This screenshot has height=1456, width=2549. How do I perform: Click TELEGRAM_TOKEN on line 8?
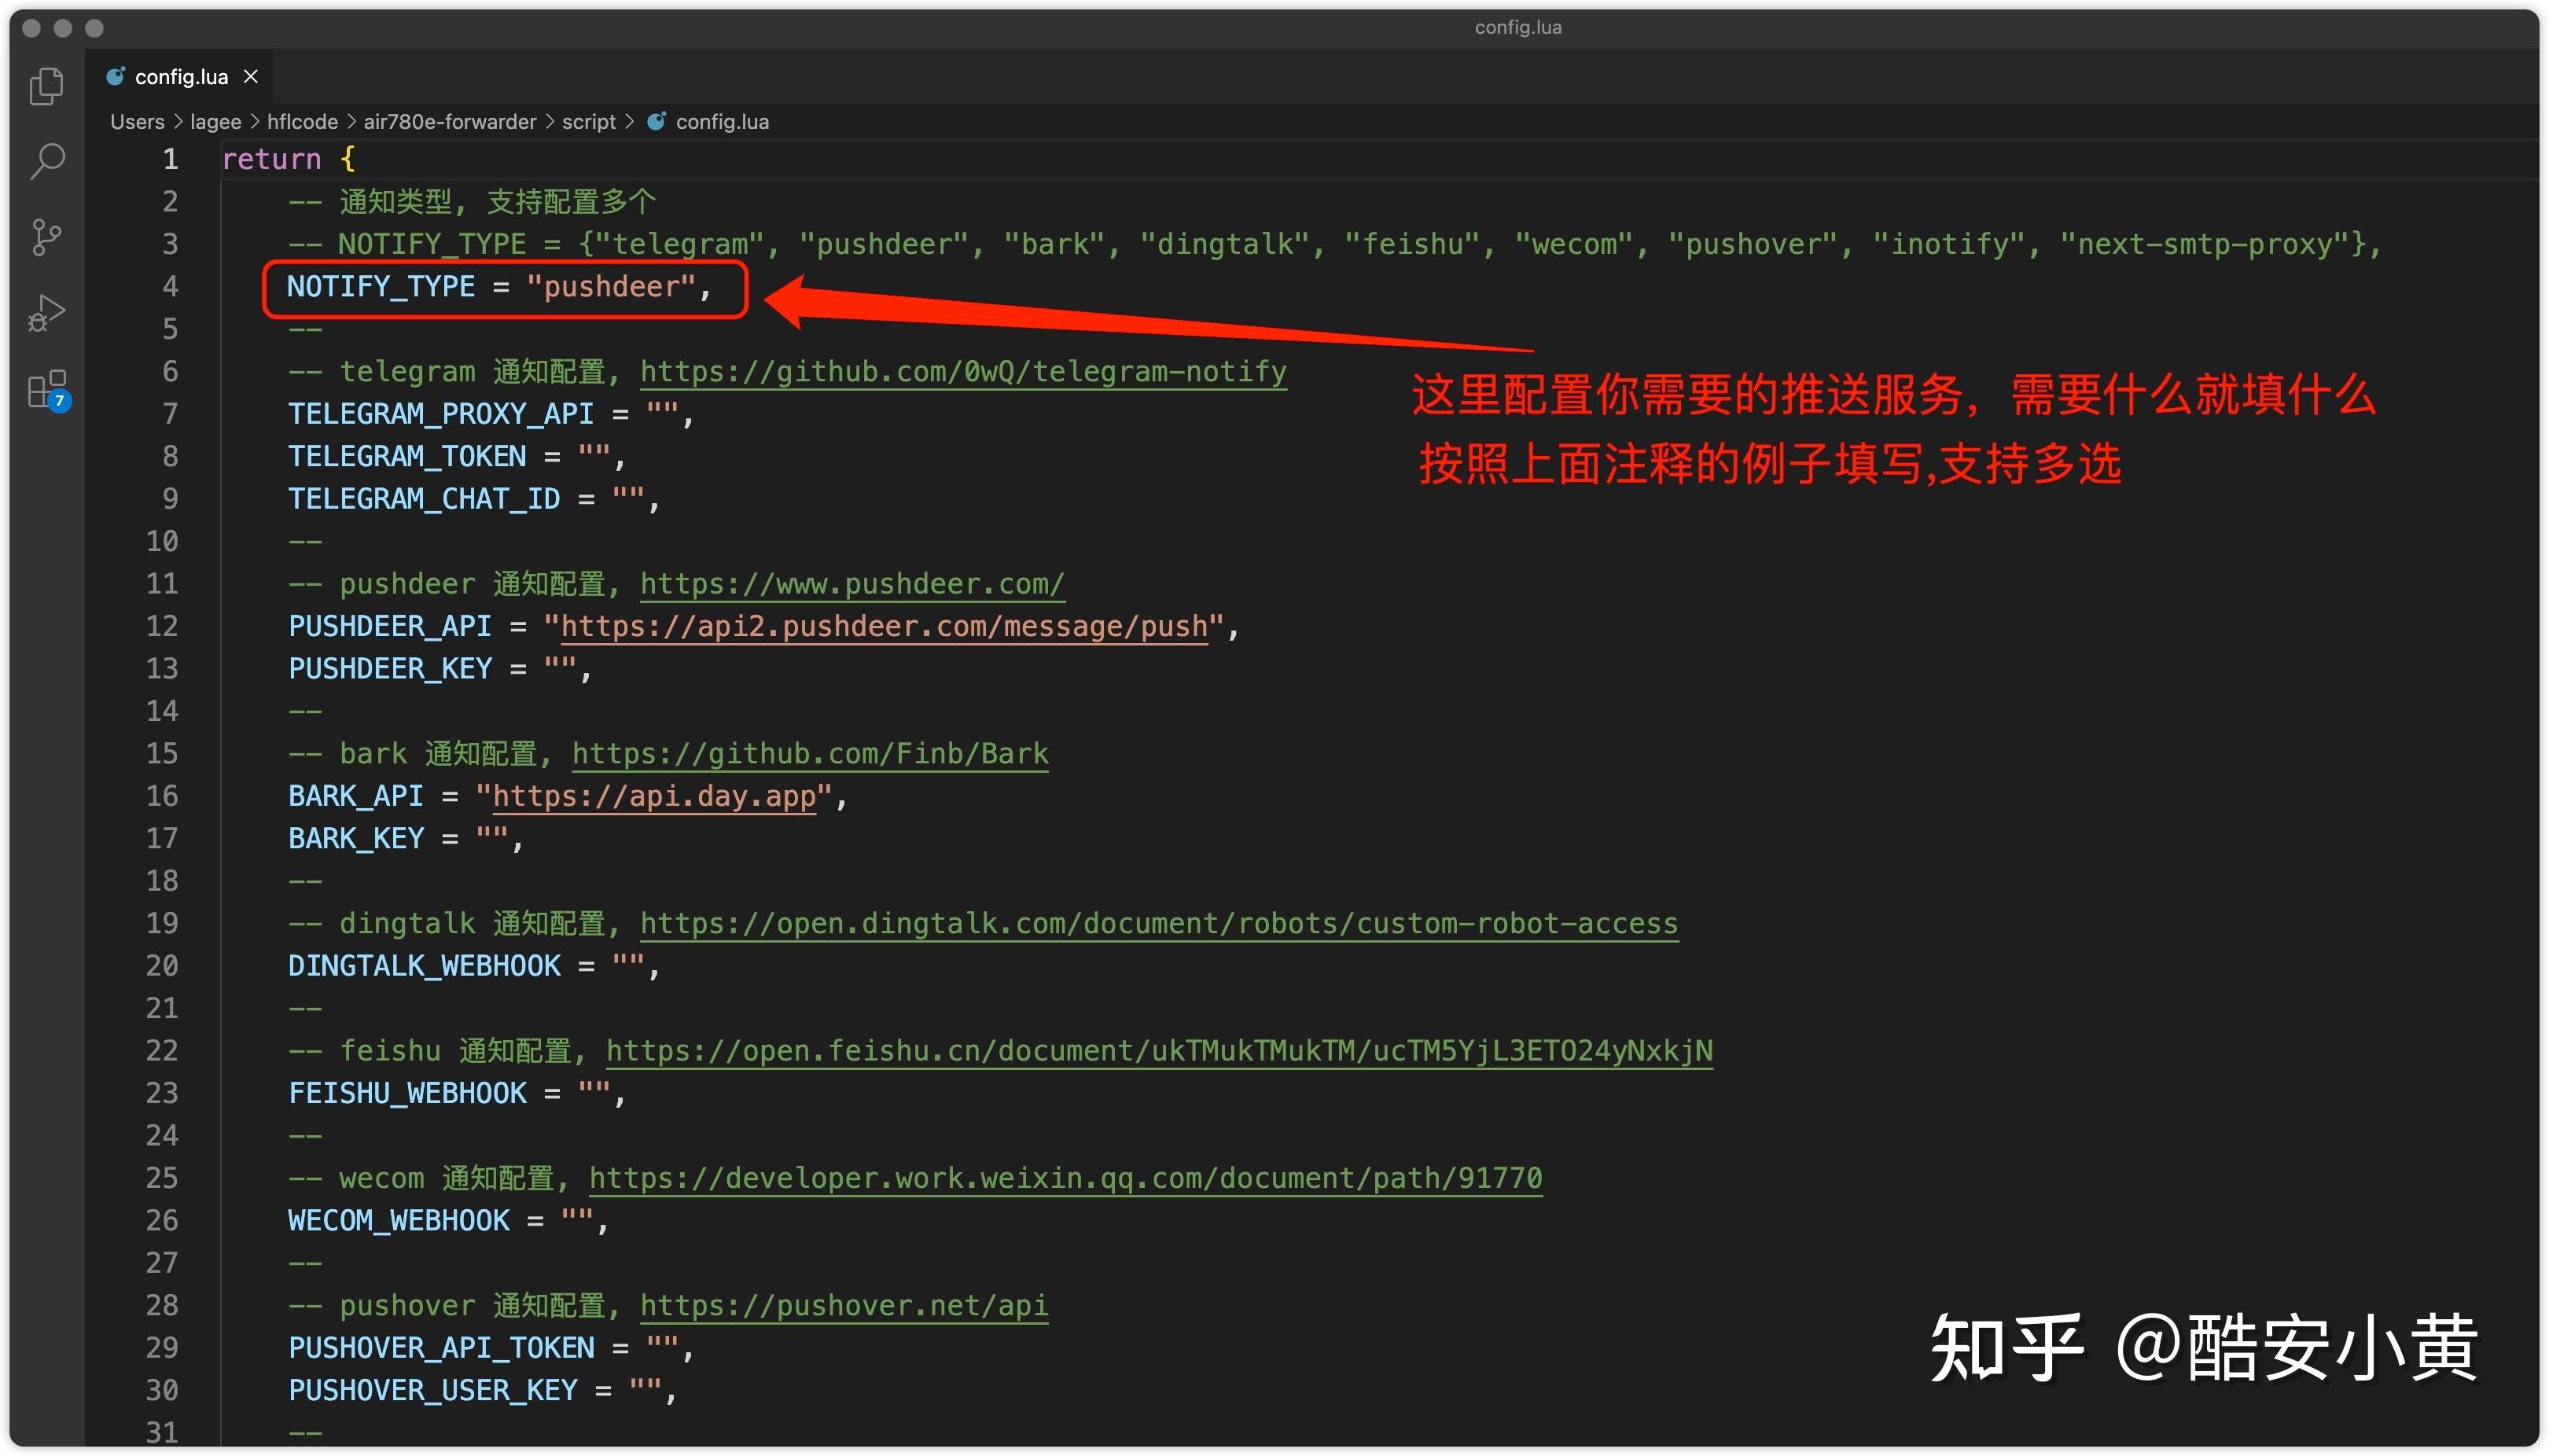click(407, 456)
